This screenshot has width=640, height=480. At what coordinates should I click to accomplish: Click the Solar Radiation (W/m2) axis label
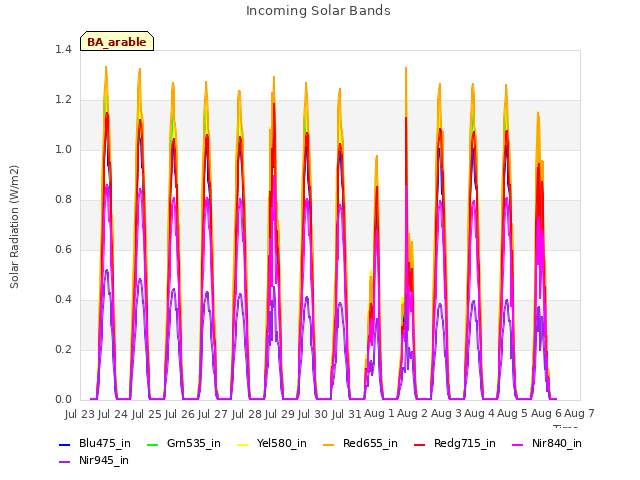14,227
